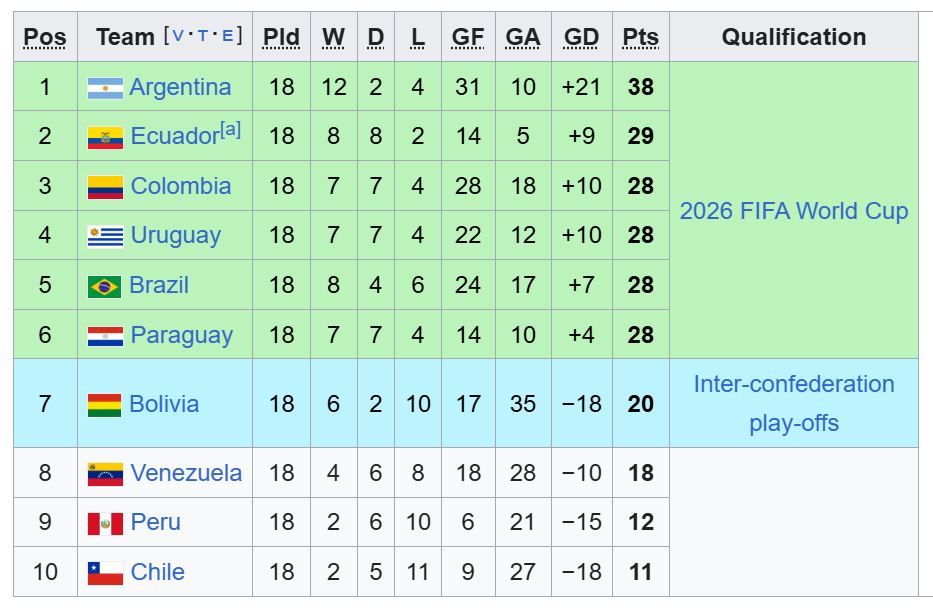
Task: Click the E edit template link
Action: [228, 36]
